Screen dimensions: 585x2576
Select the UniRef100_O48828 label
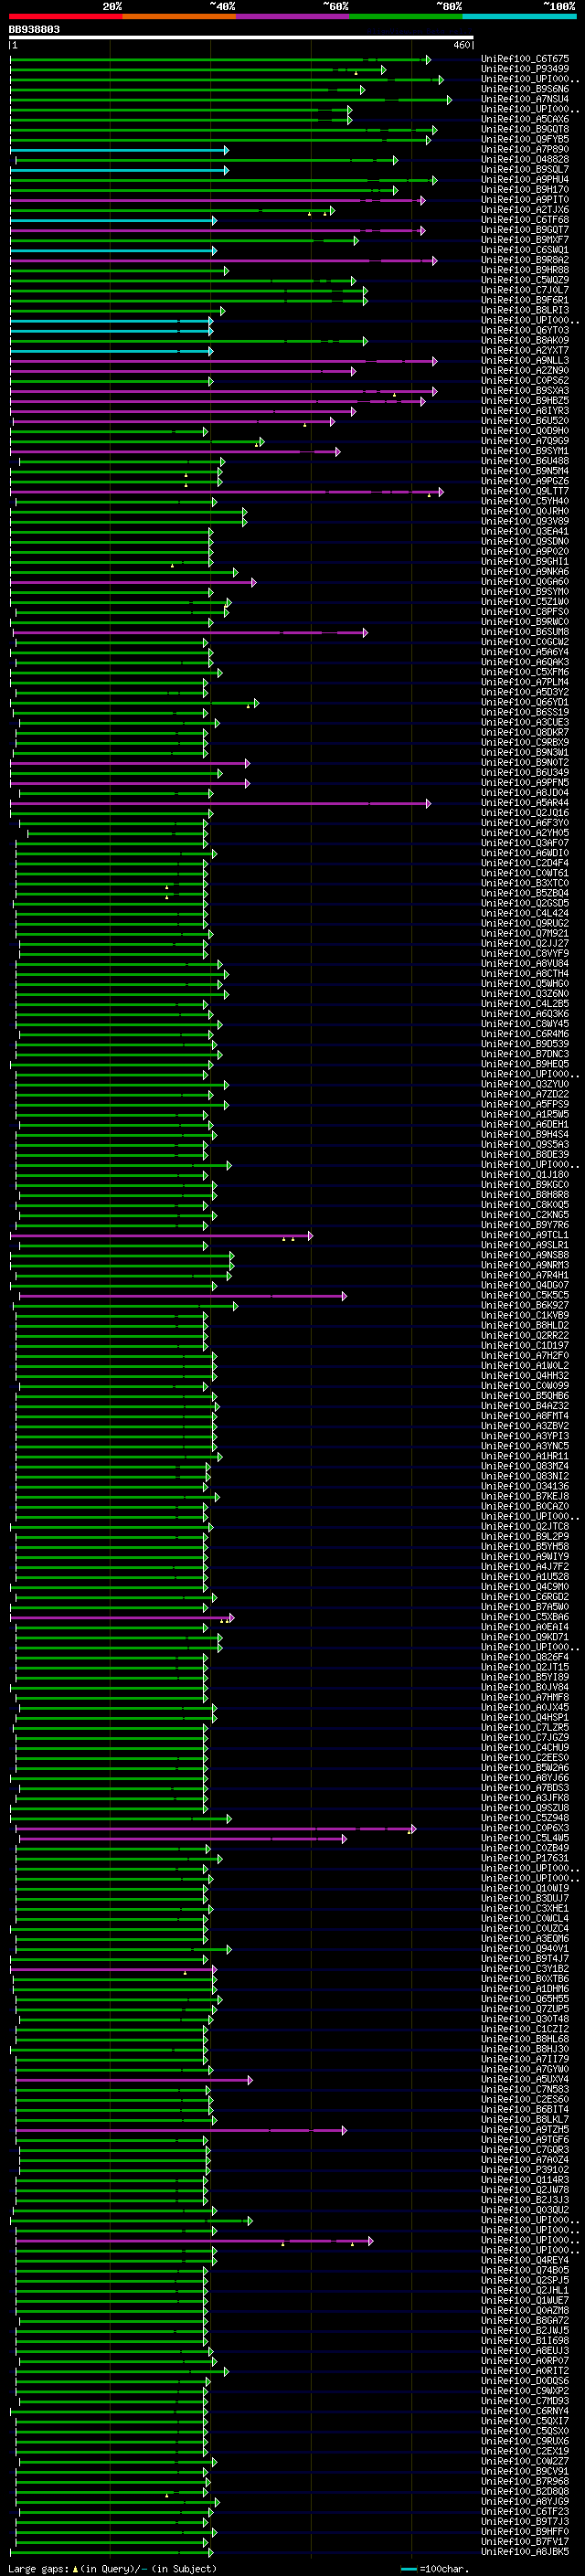pyautogui.click(x=525, y=159)
